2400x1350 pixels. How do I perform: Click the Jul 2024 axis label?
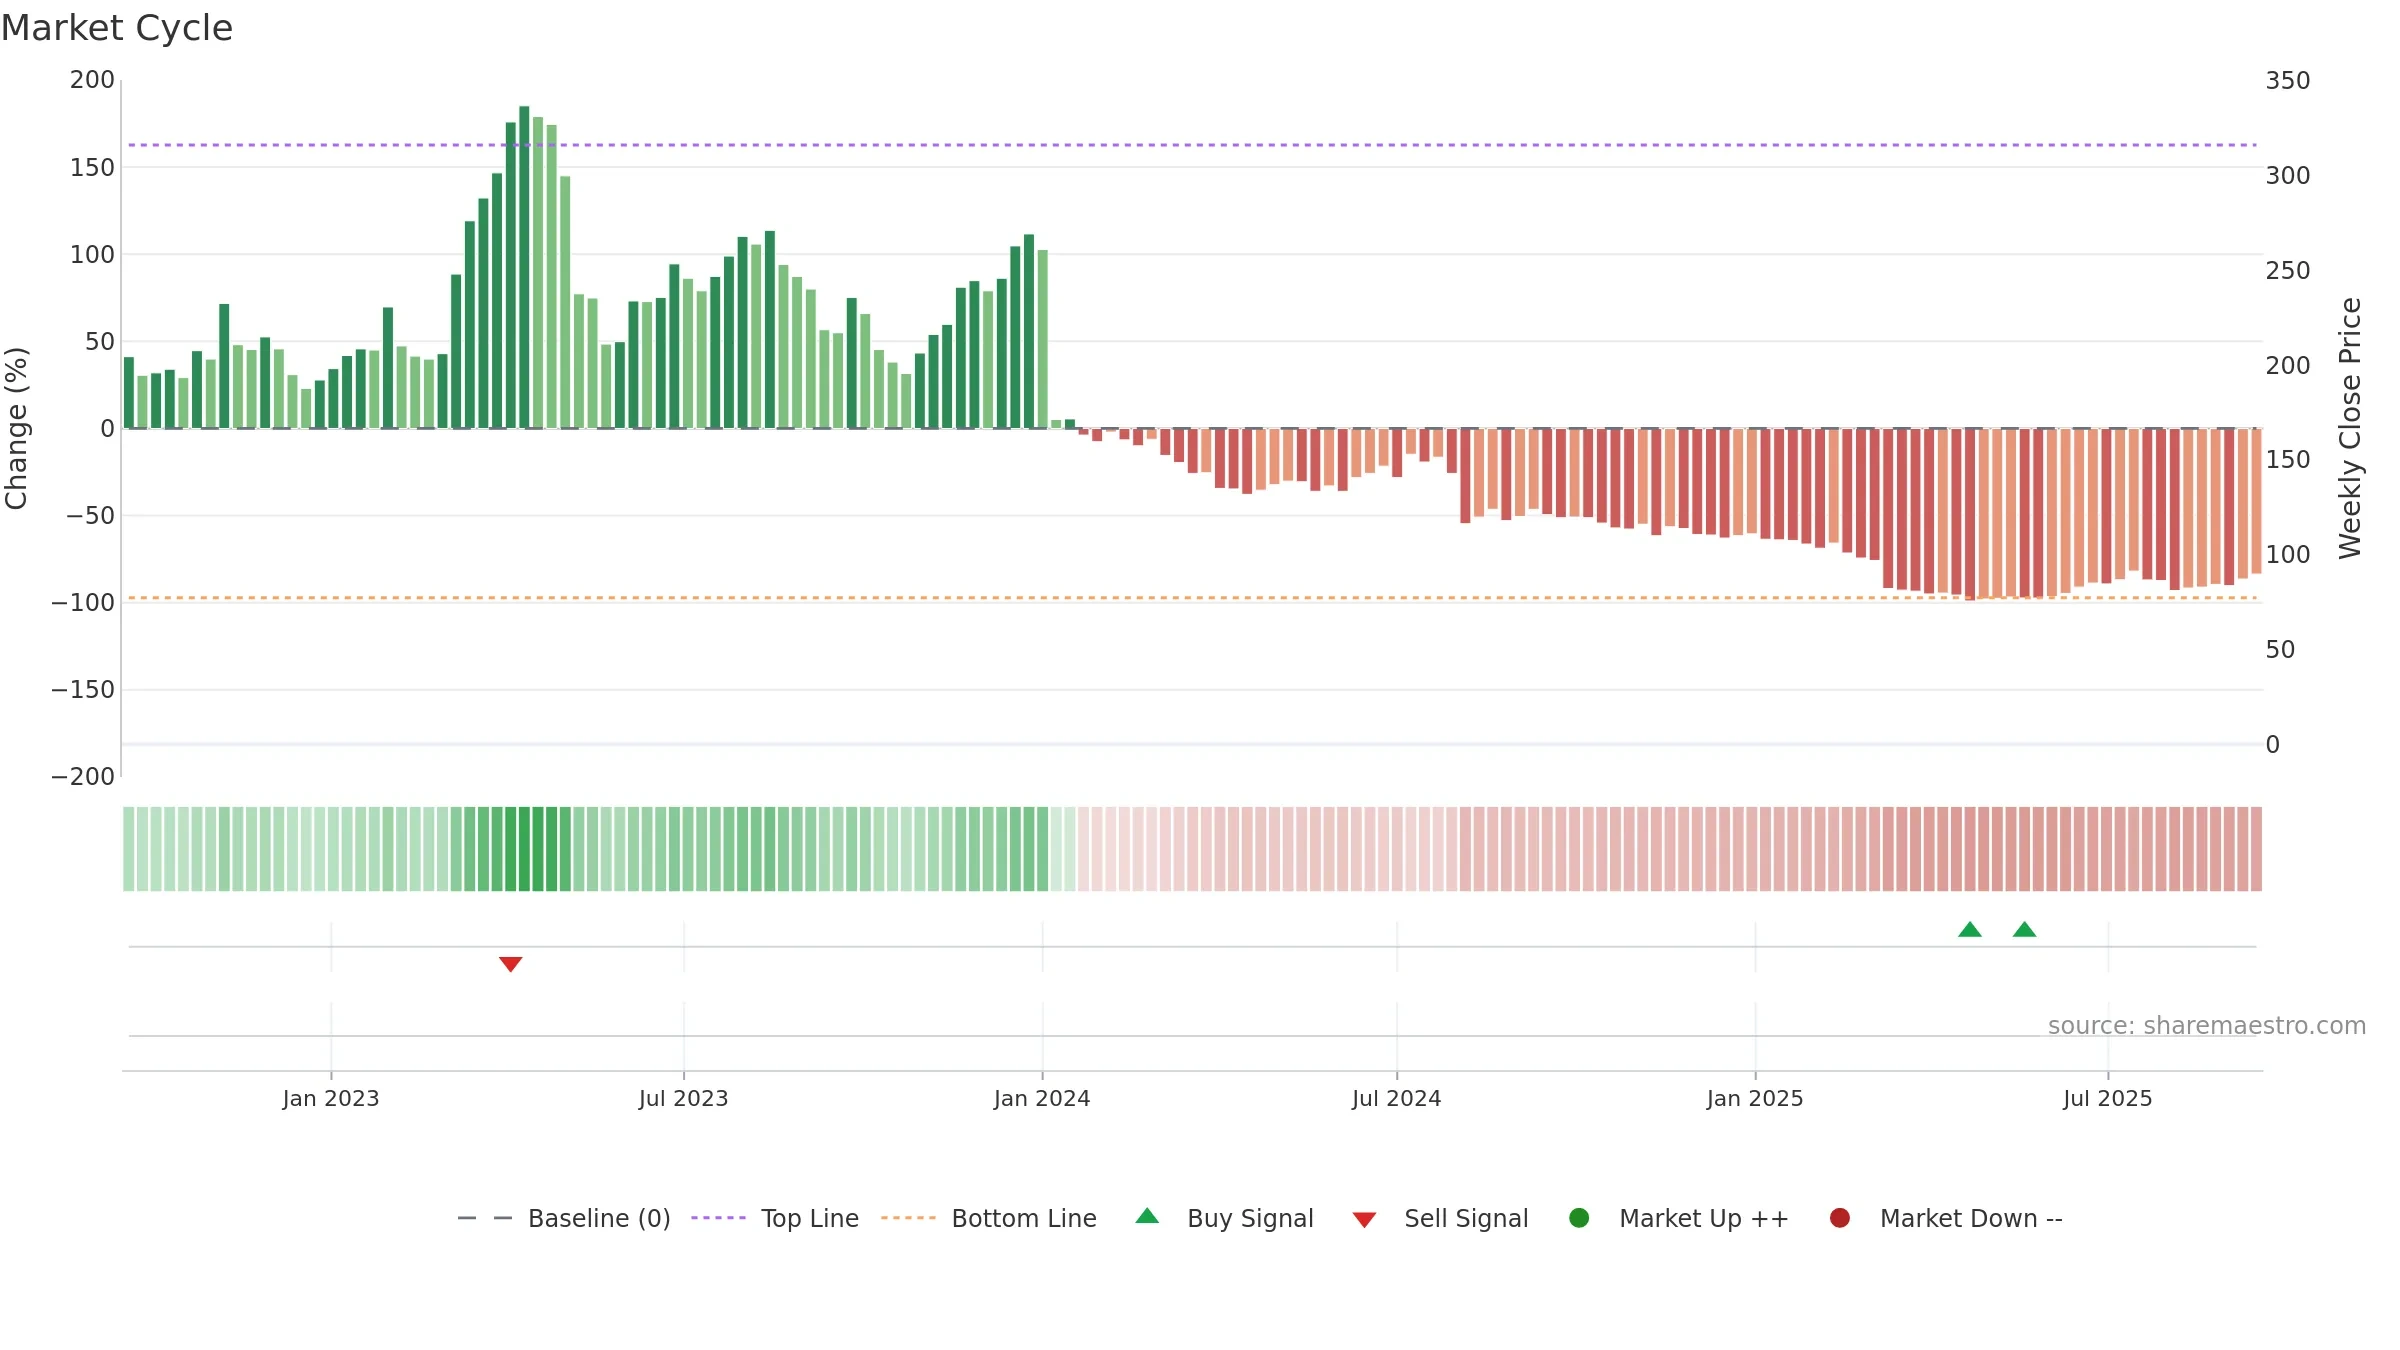tap(1397, 1098)
